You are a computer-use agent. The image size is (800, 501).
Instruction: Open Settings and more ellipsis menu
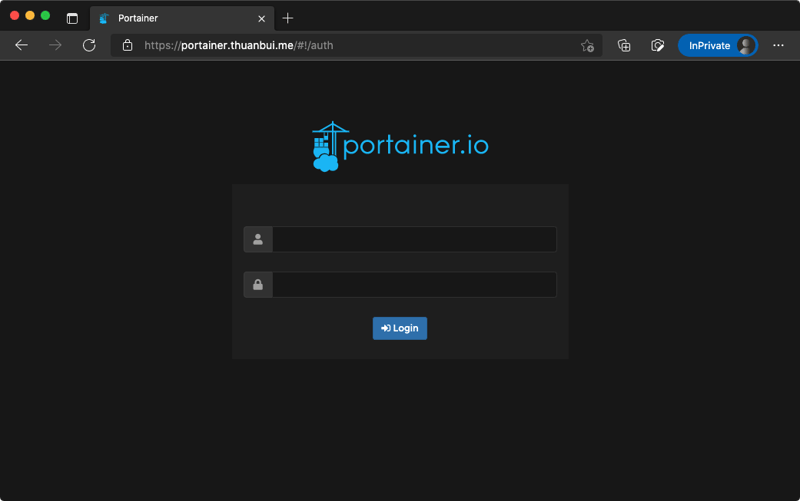coord(778,45)
